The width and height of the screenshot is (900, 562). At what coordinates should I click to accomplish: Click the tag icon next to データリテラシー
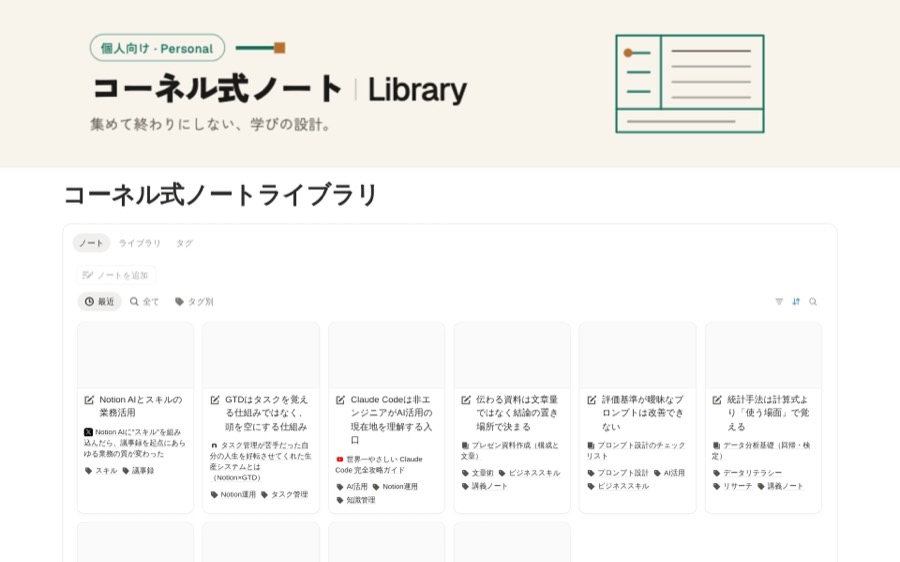[717, 473]
